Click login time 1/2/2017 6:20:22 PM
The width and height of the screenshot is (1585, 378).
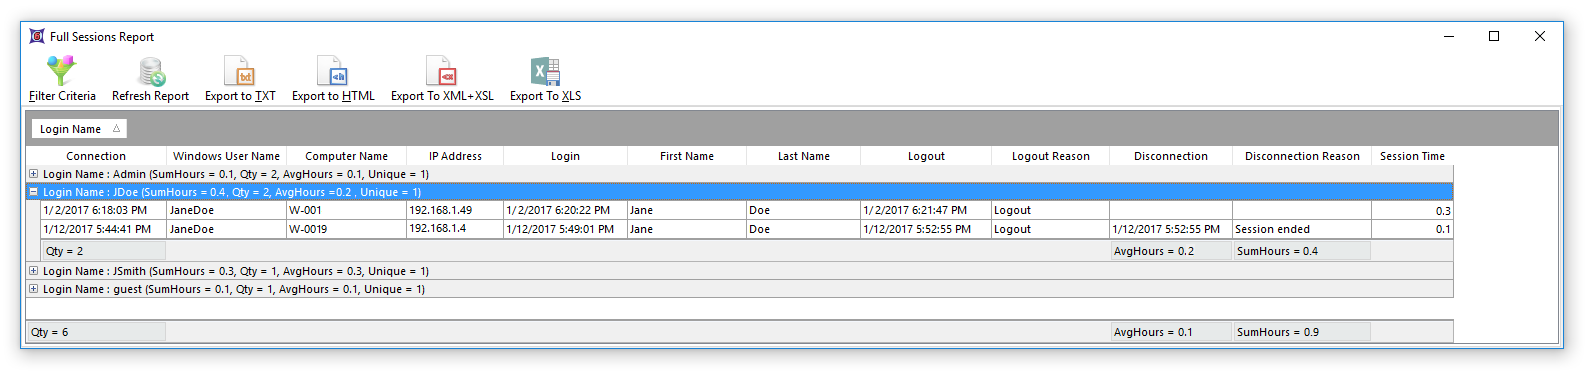[x=565, y=211]
